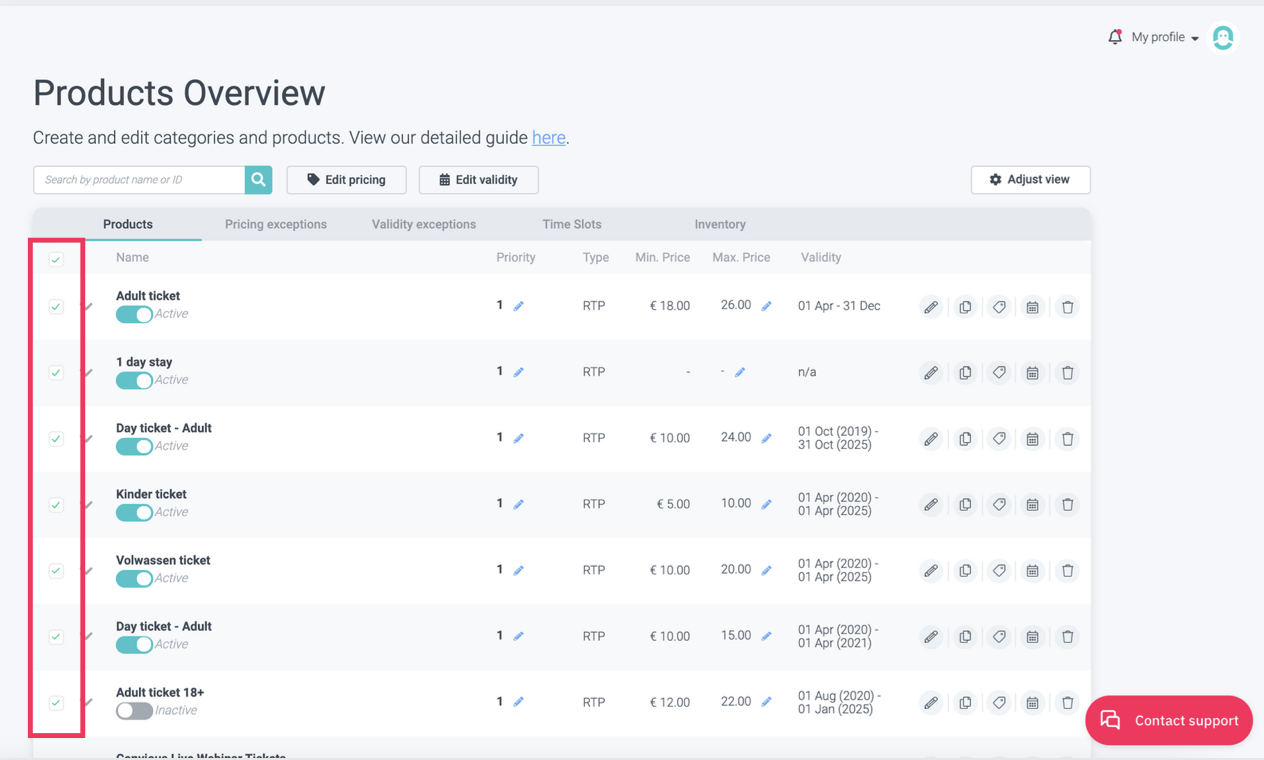Deactivate the Adult ticket active switch
The width and height of the screenshot is (1264, 760).
[x=134, y=315]
